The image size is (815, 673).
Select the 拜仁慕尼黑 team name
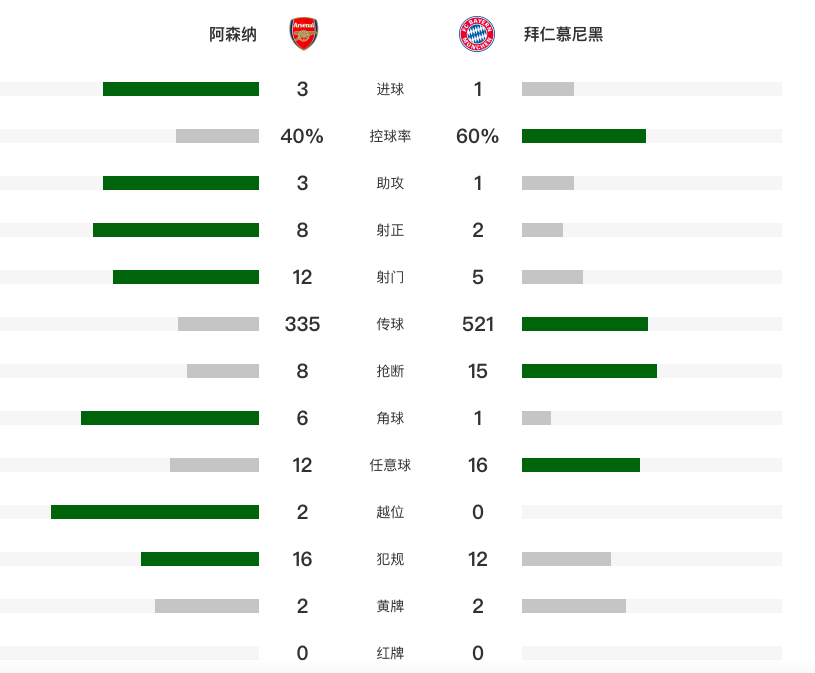click(x=563, y=34)
